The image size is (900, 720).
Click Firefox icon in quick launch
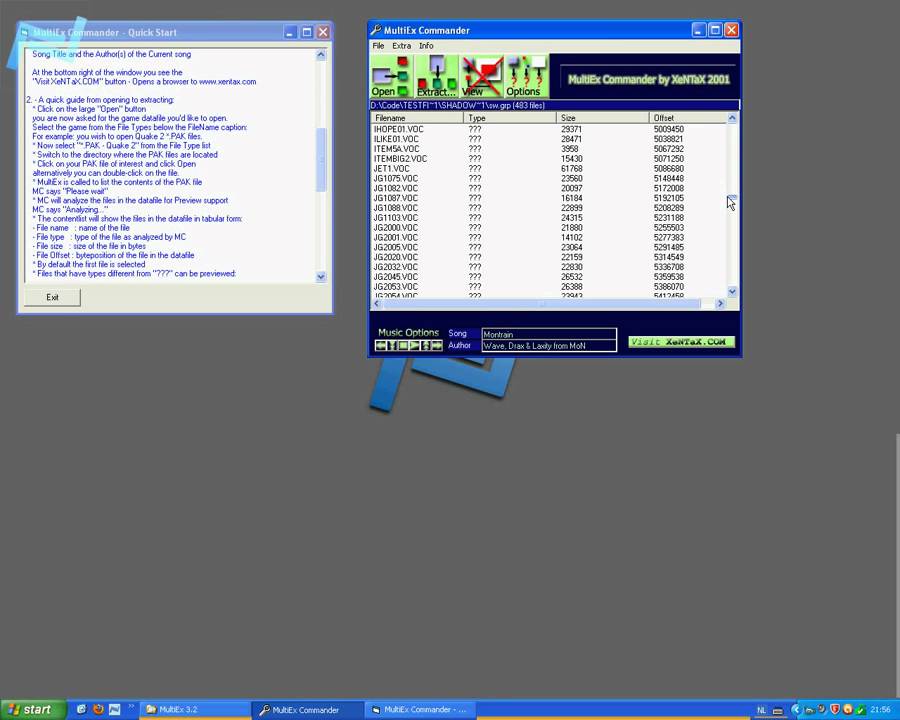pos(98,709)
